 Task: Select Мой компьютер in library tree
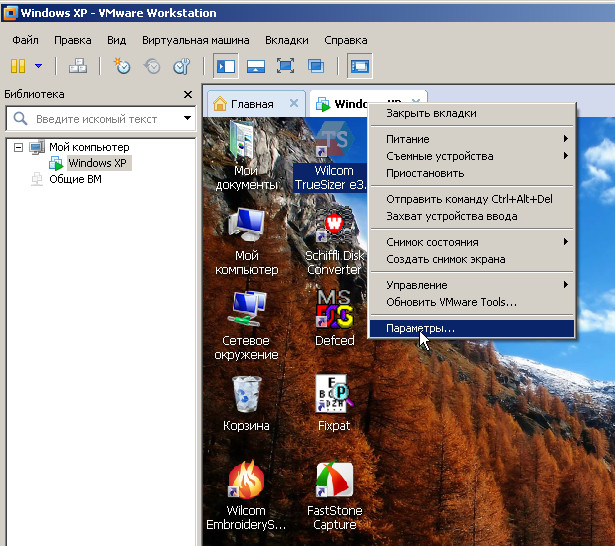pyautogui.click(x=89, y=147)
